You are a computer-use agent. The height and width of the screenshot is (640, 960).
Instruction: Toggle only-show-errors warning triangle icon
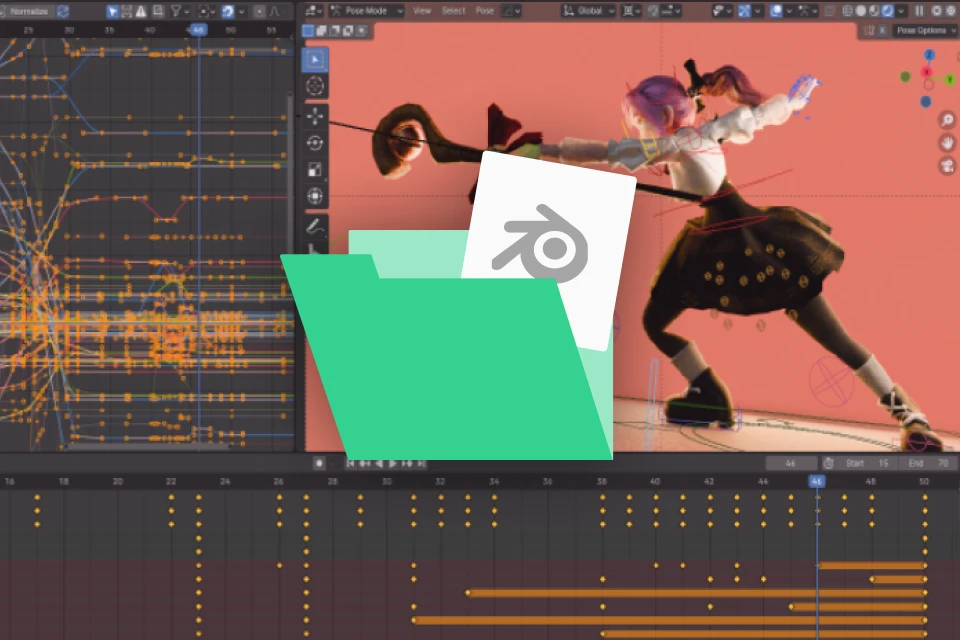(x=141, y=11)
